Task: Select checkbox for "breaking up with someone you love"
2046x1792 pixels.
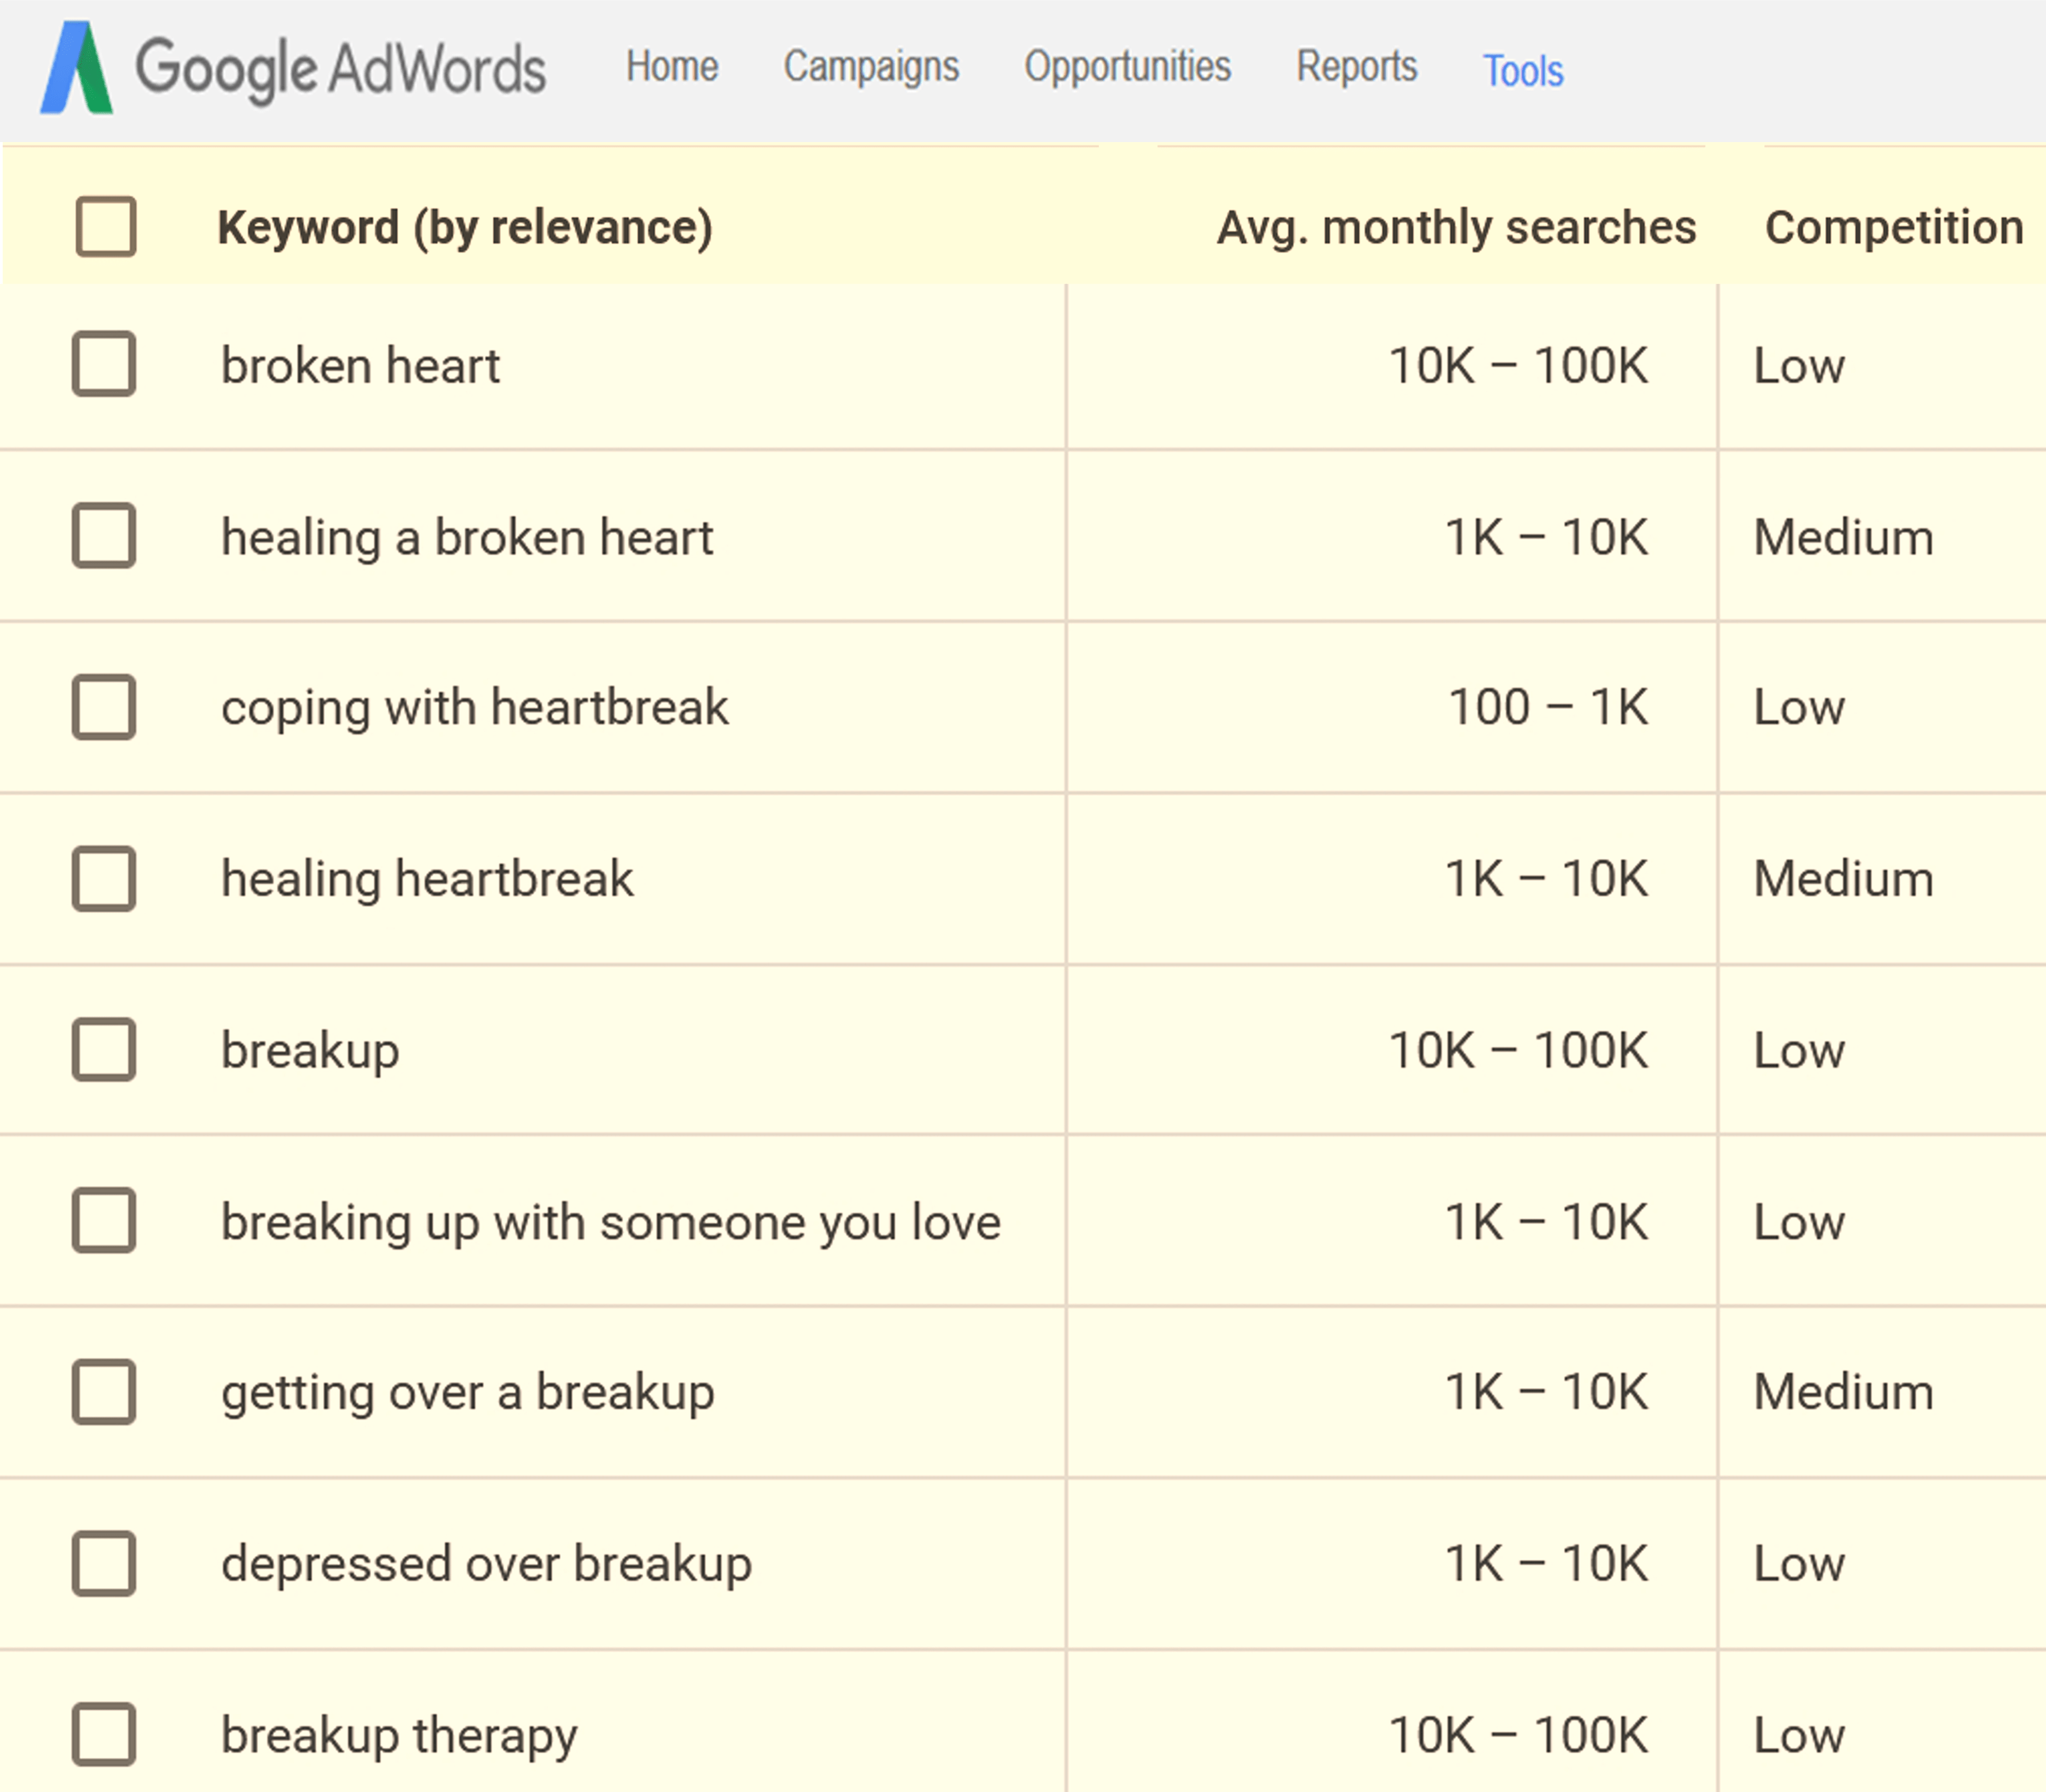Action: coord(104,1221)
